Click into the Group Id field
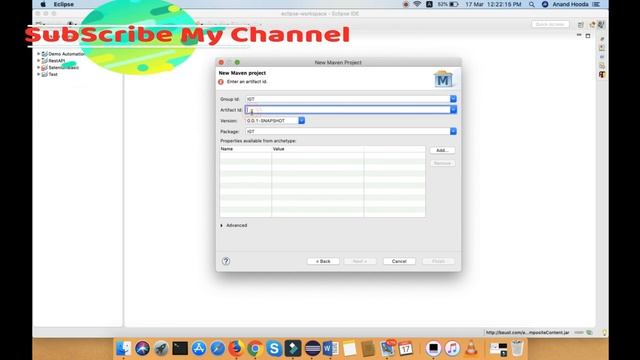 coord(347,99)
